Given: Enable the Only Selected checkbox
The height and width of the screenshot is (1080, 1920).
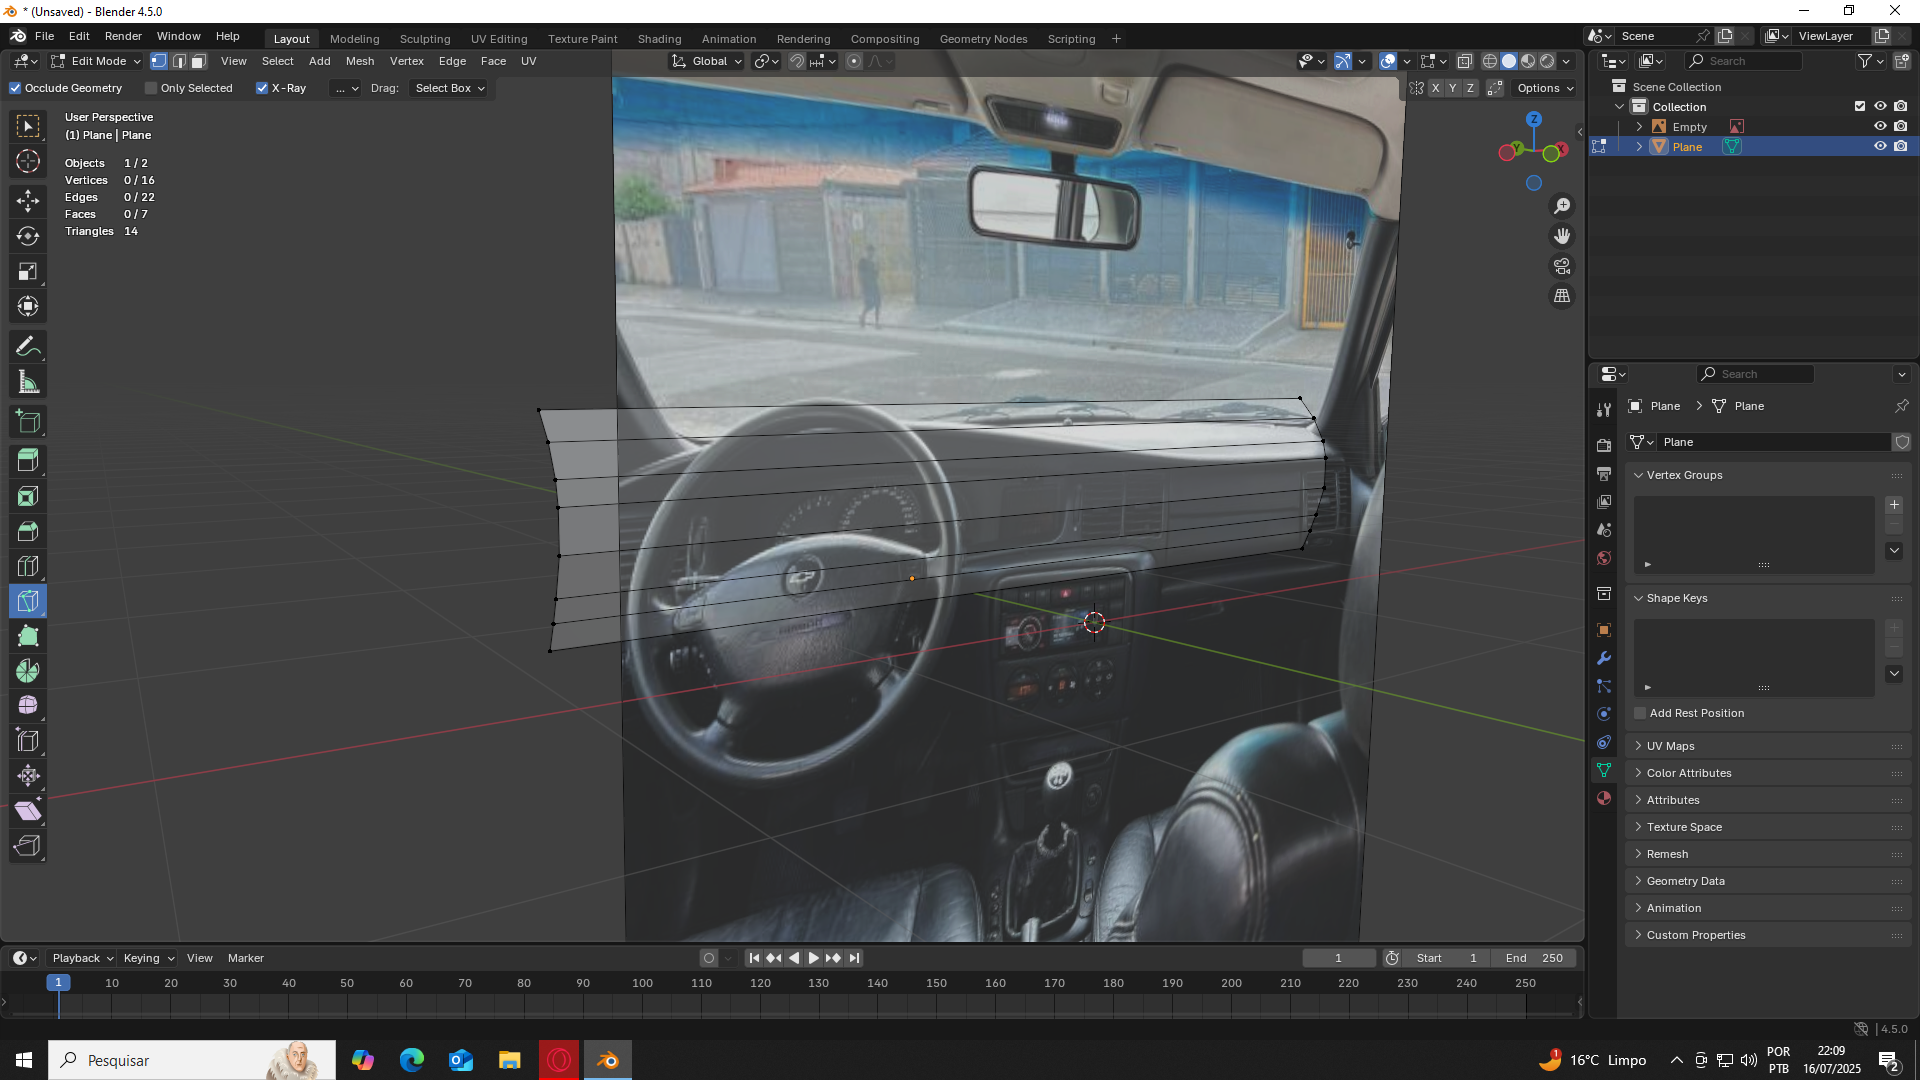Looking at the screenshot, I should click(x=152, y=88).
